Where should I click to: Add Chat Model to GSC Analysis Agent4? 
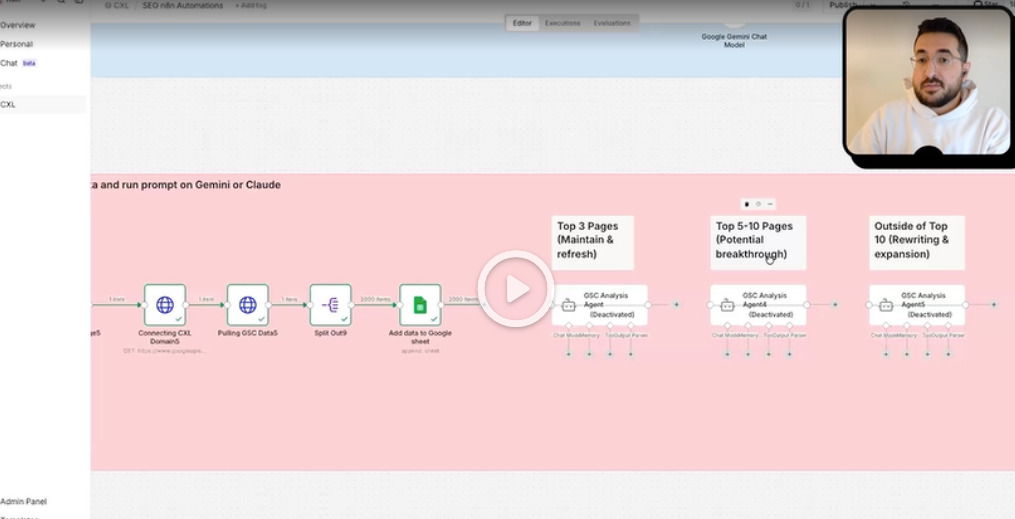point(727,354)
